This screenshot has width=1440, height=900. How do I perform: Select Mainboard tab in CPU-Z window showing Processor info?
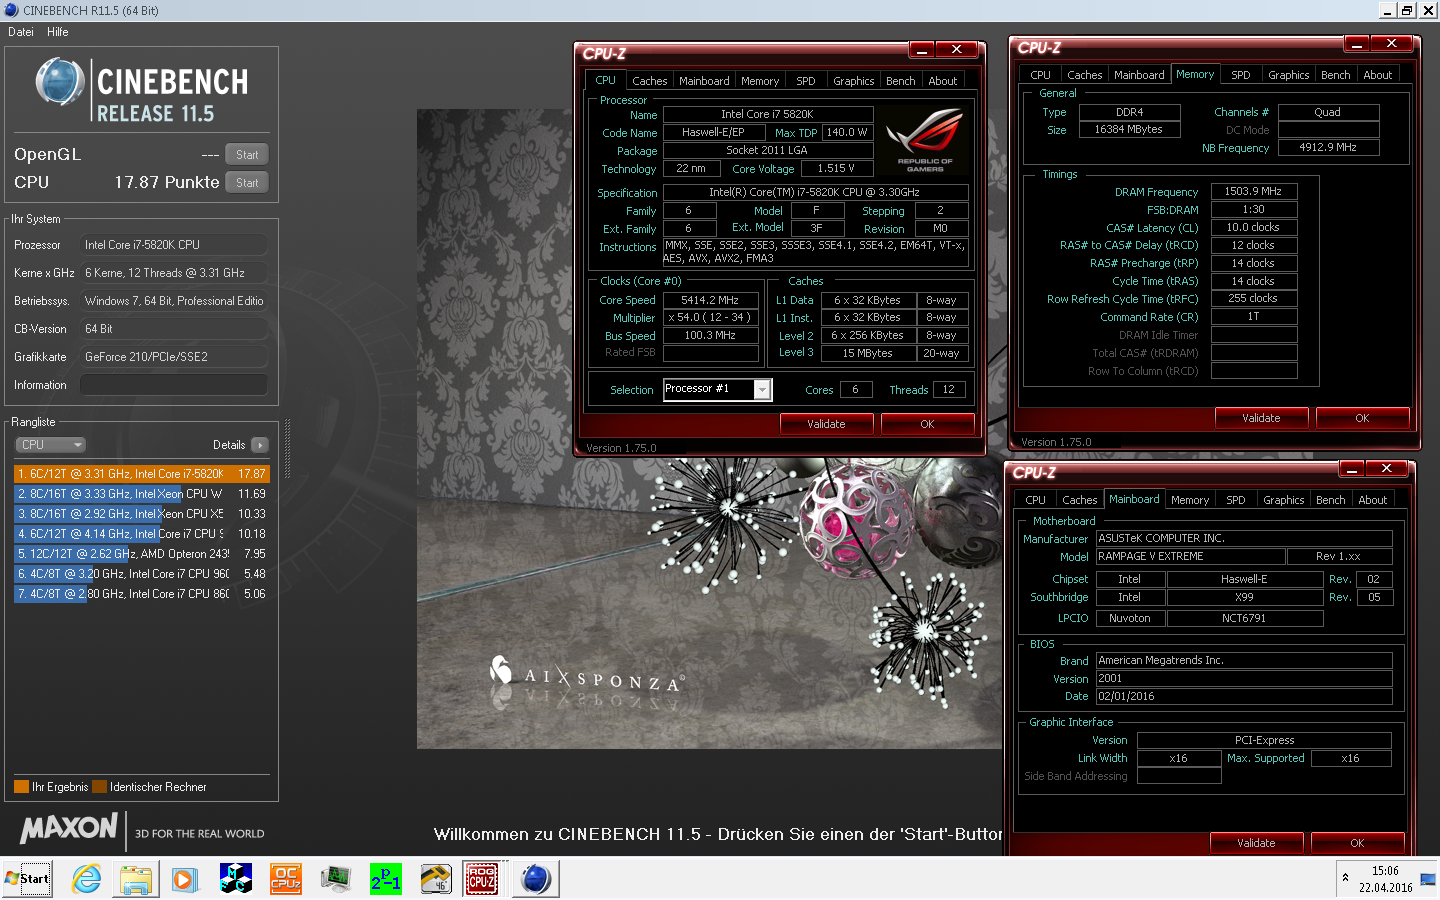pyautogui.click(x=704, y=81)
